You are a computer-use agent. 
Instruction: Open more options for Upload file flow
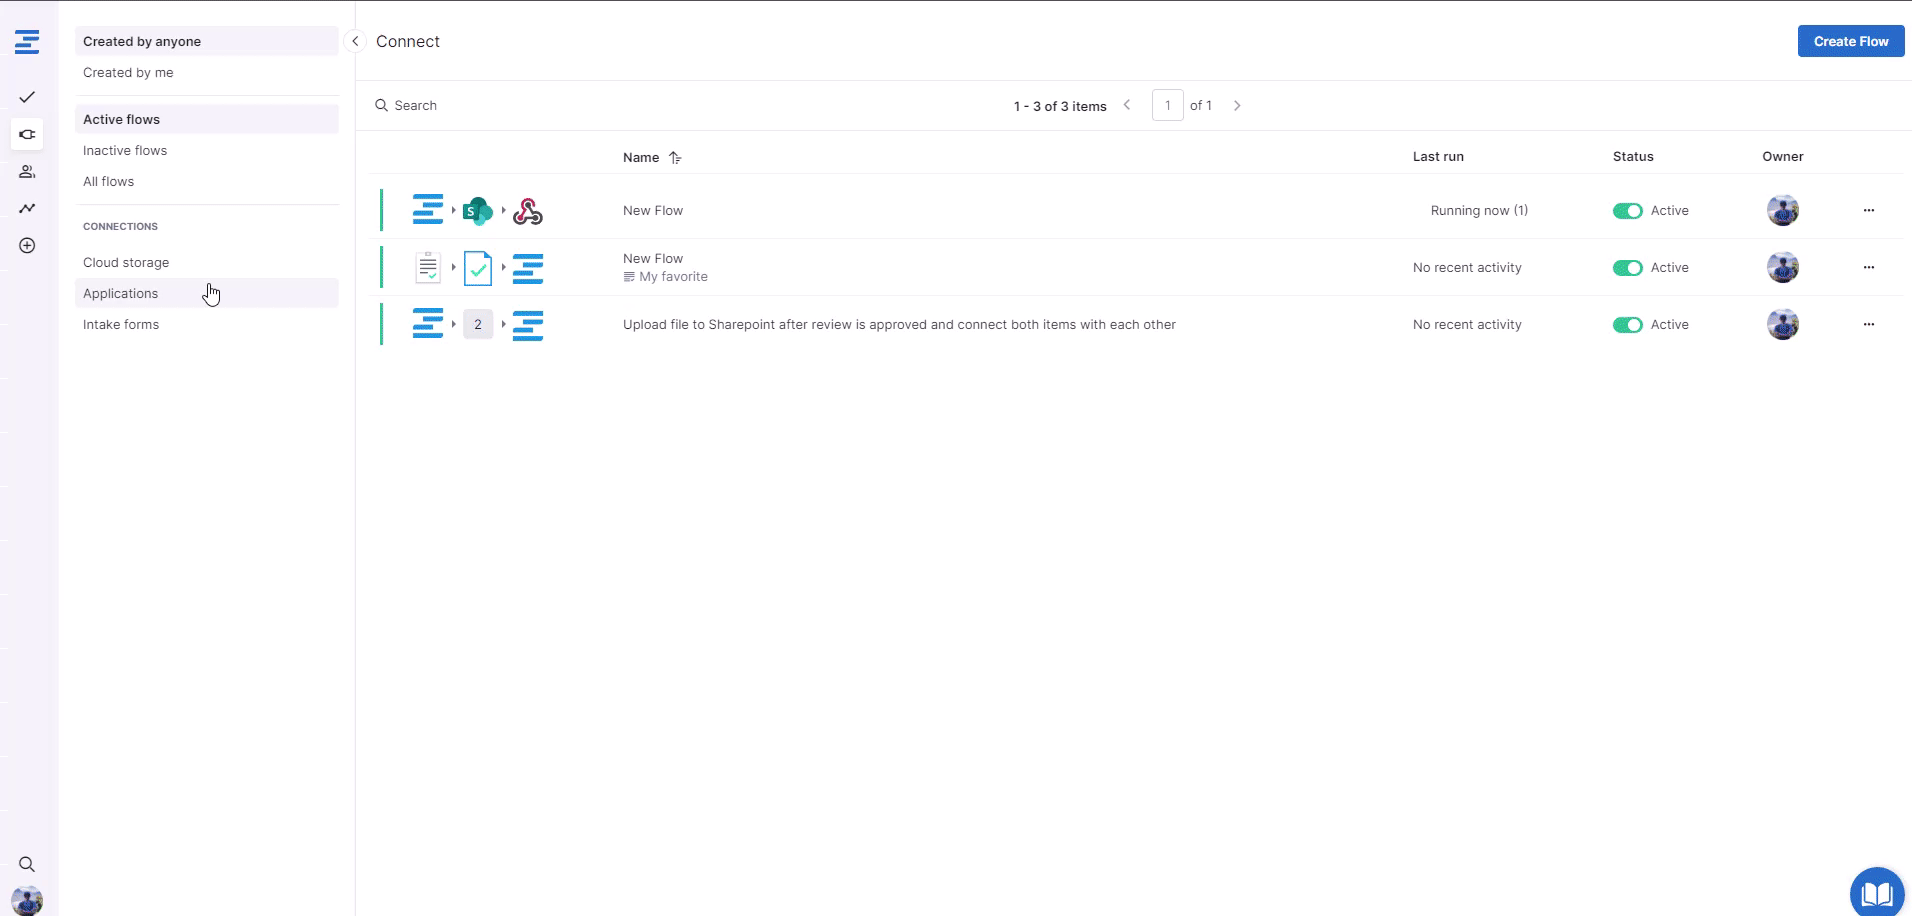[1868, 325]
